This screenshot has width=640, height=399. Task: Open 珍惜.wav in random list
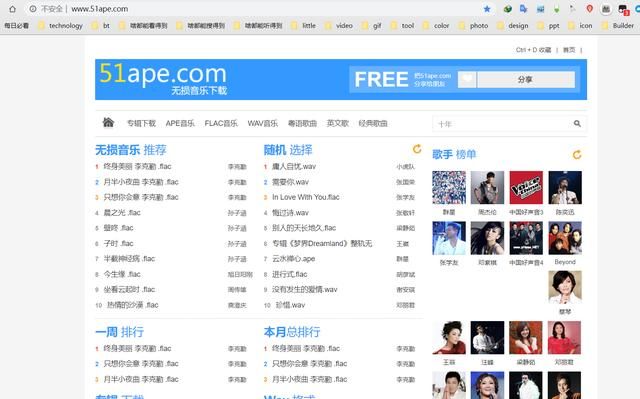[290, 305]
